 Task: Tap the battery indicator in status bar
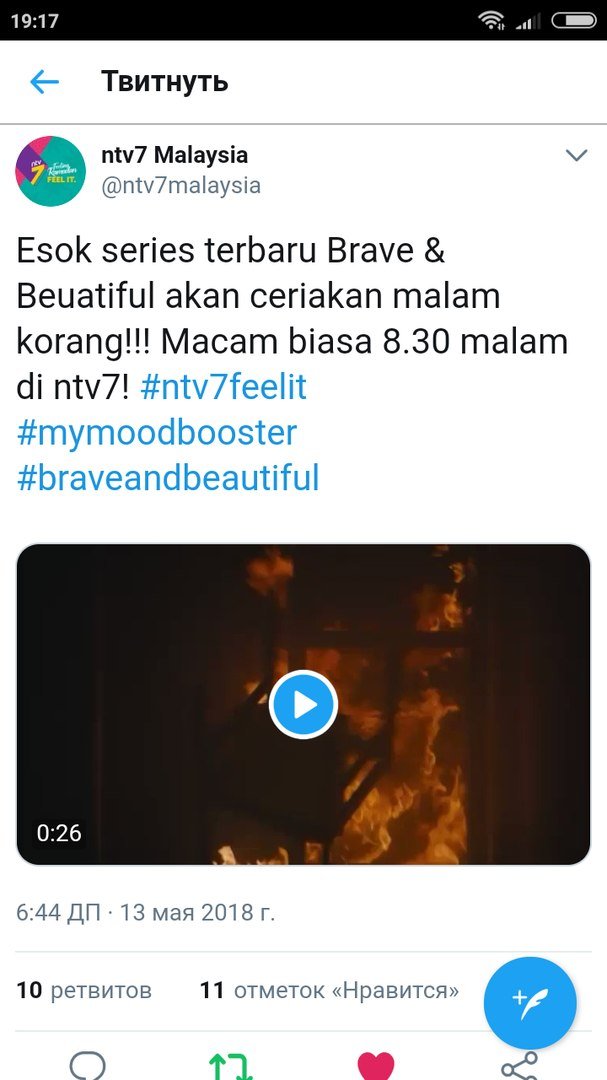click(574, 21)
